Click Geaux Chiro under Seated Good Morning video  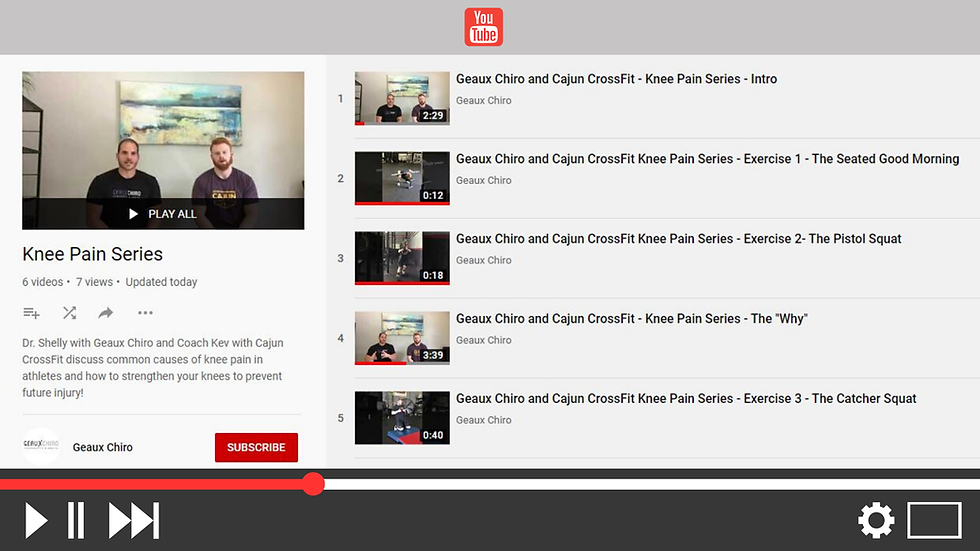[x=483, y=181]
